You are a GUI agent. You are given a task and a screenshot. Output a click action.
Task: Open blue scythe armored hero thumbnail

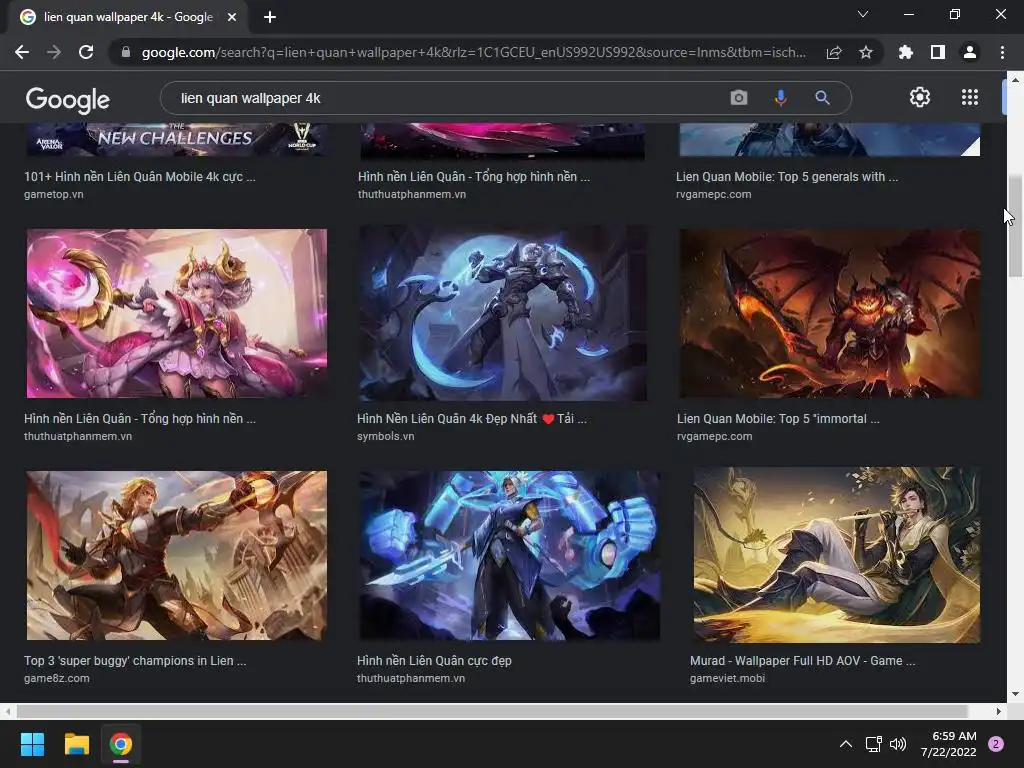pos(503,313)
